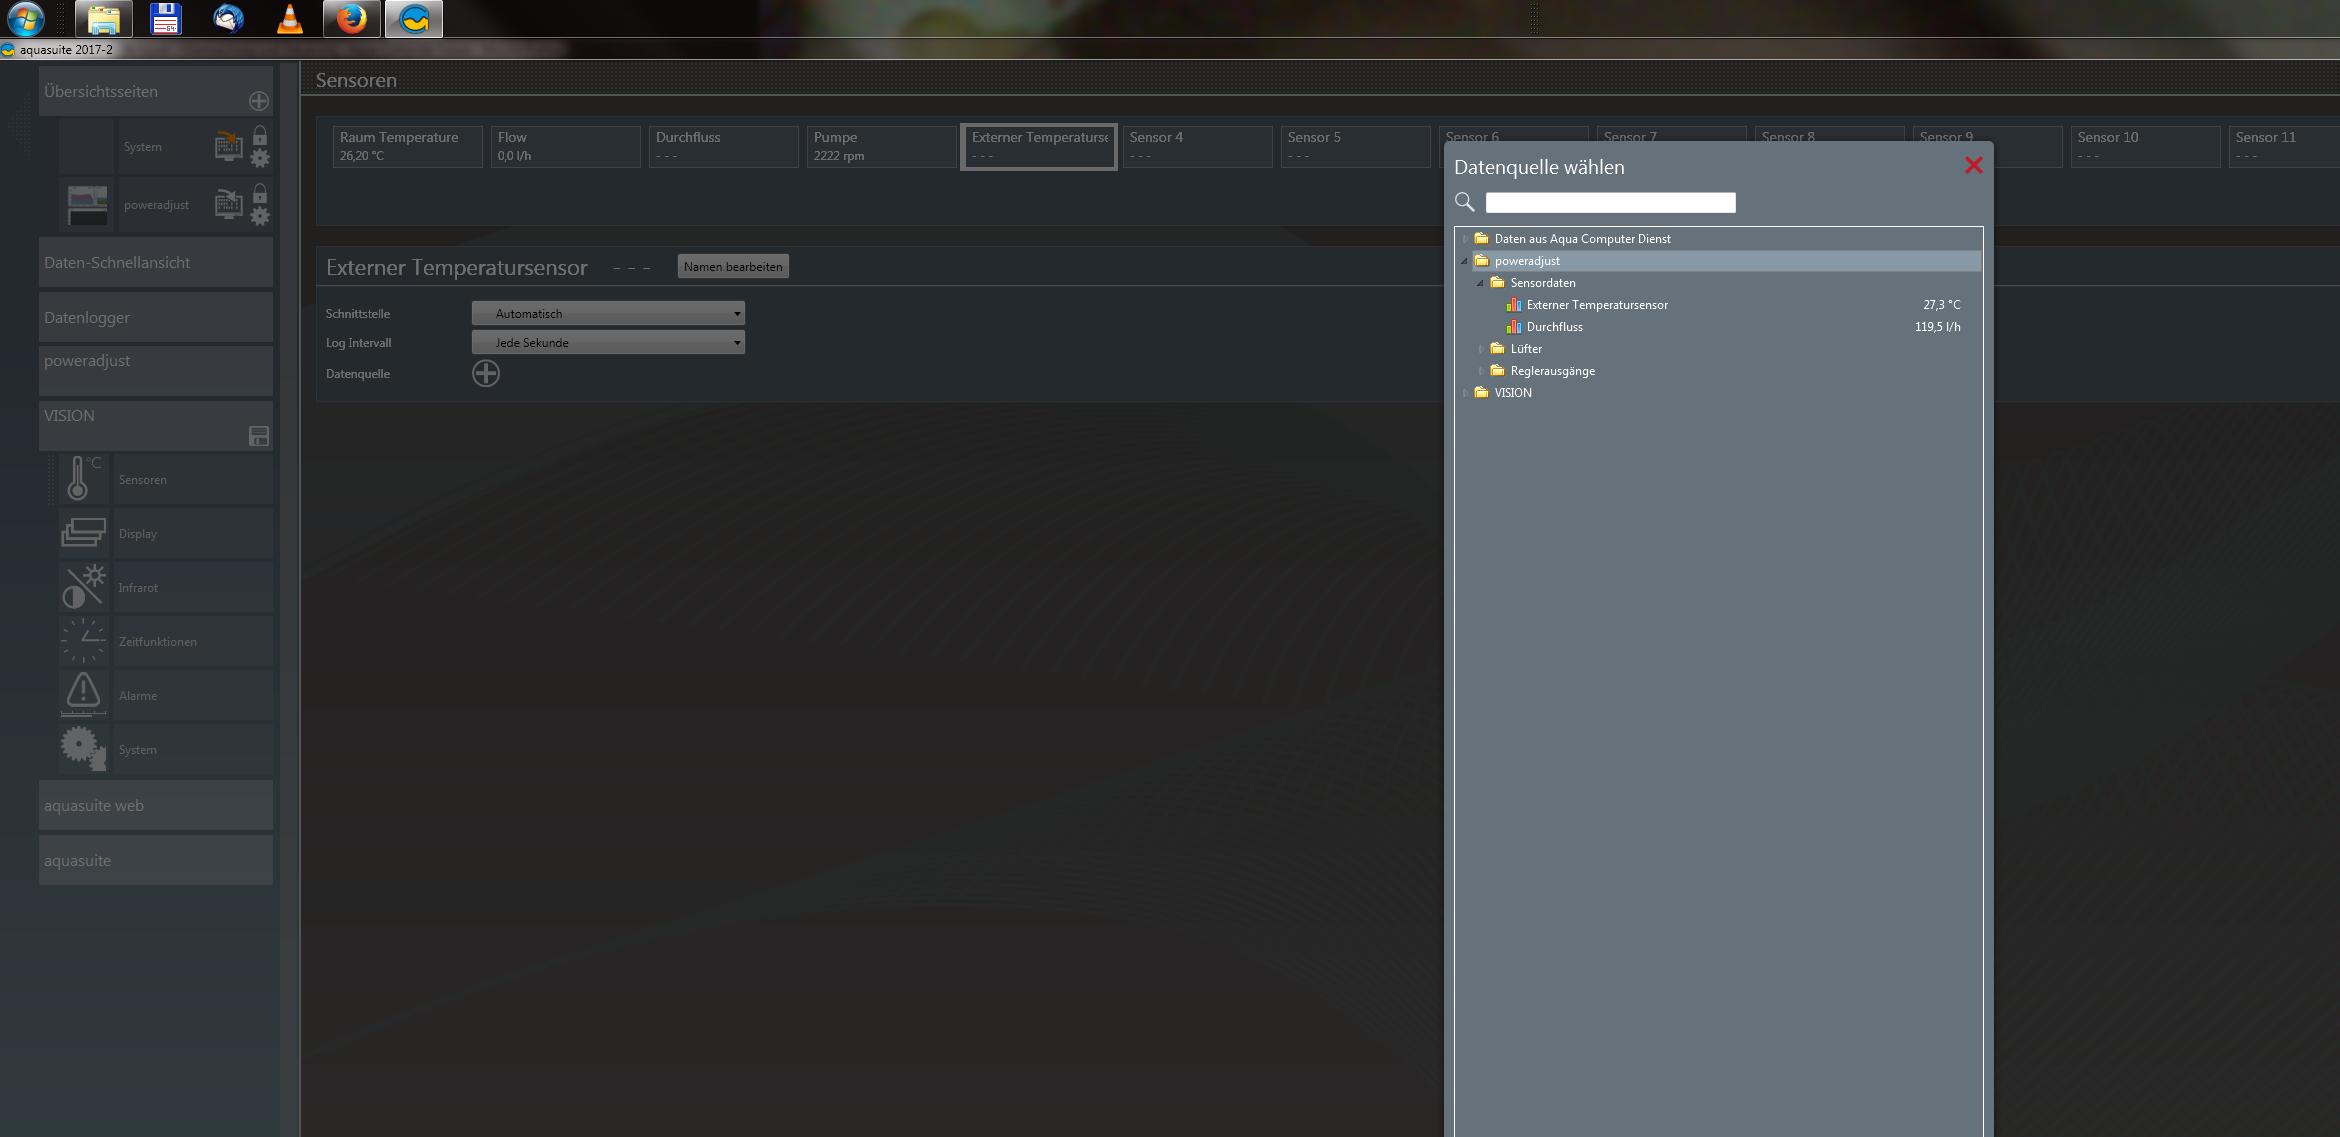2340x1137 pixels.
Task: Open the Log Intervall dropdown
Action: pos(608,342)
